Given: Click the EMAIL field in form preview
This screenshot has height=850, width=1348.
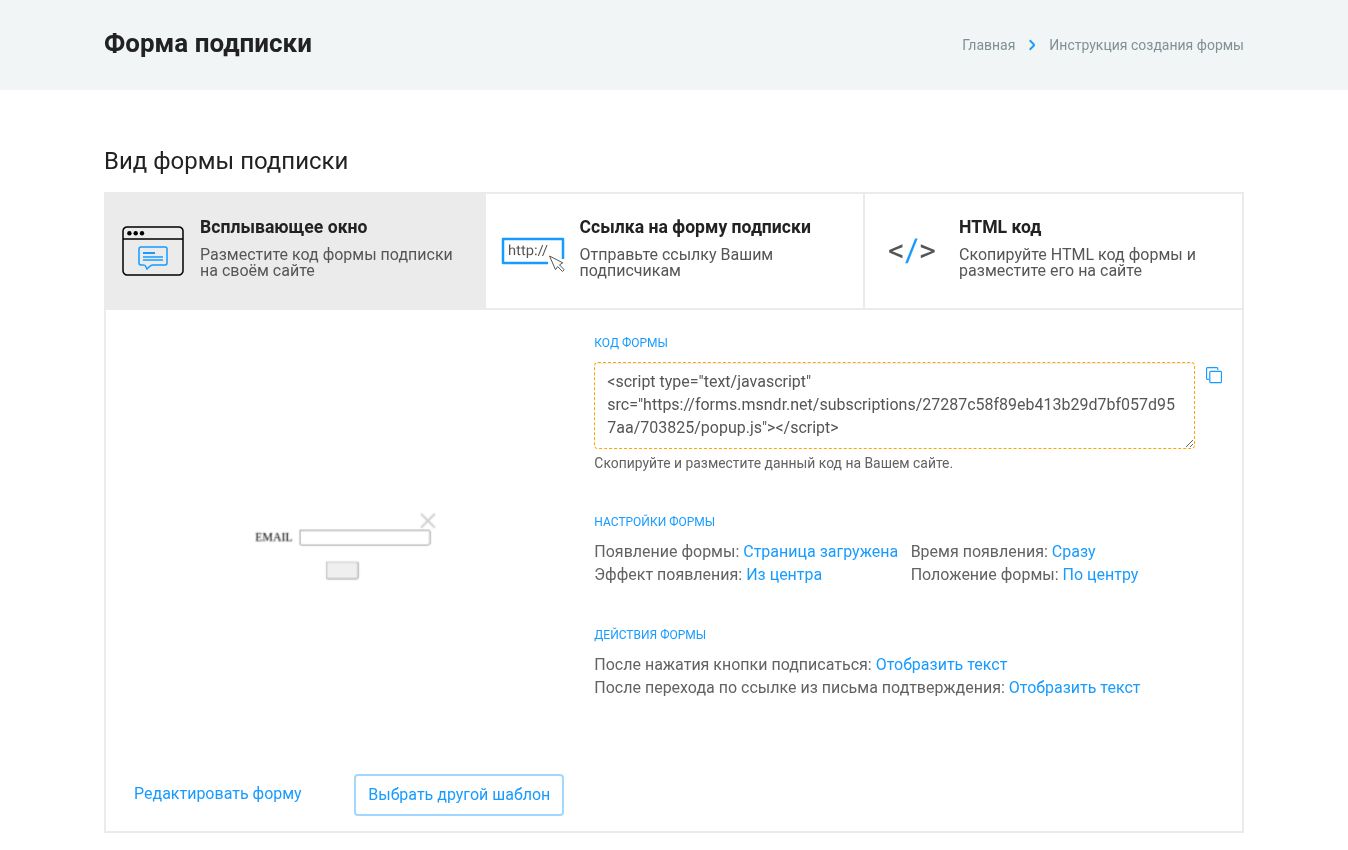Looking at the screenshot, I should click(365, 538).
